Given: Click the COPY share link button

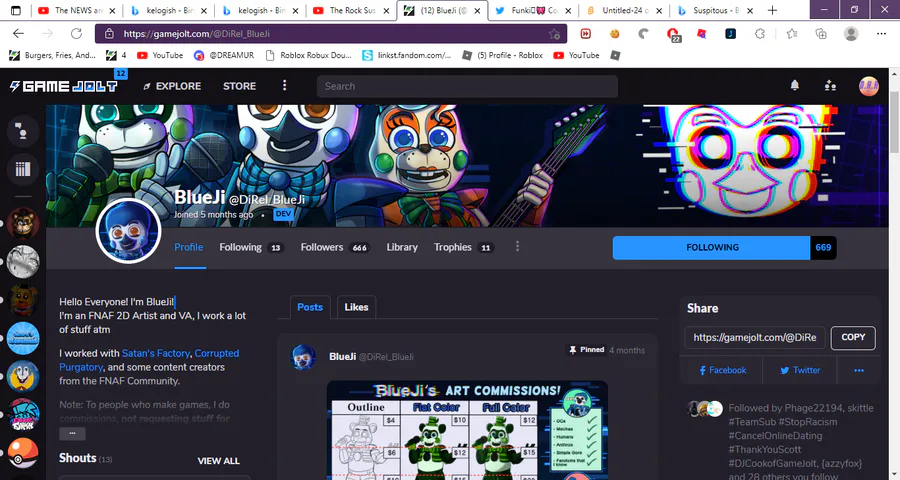Looking at the screenshot, I should click(853, 338).
